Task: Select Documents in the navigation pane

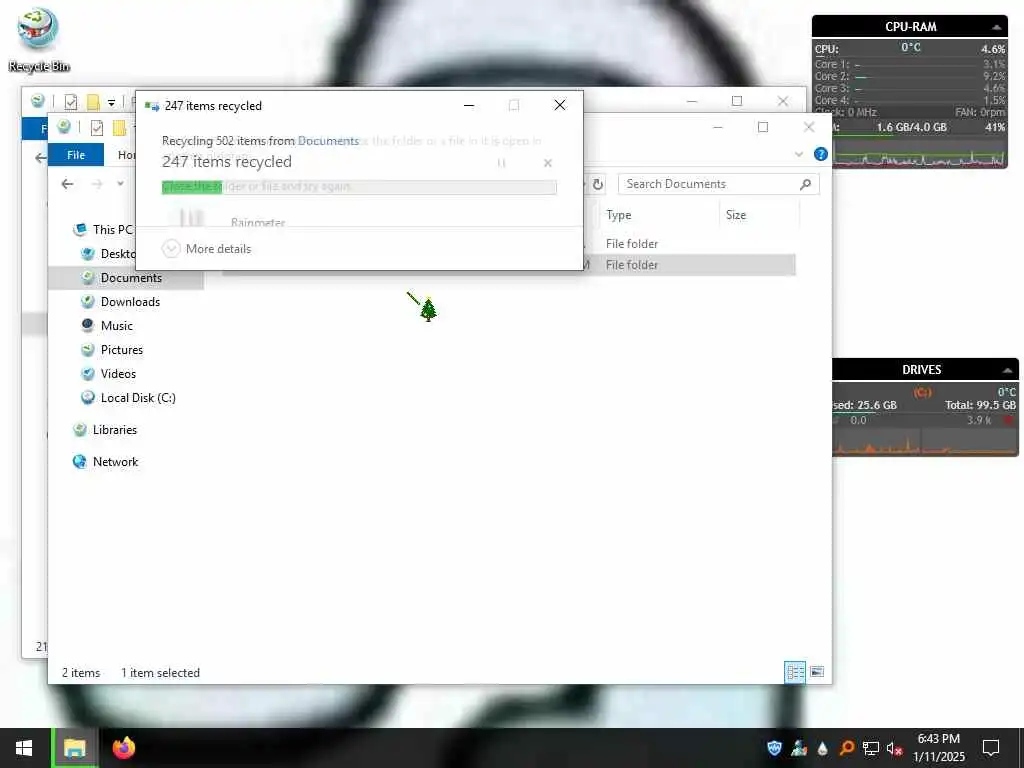Action: point(126,278)
